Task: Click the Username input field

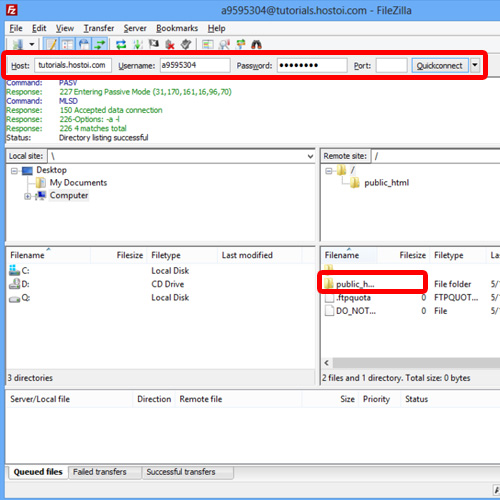Action: (195, 65)
